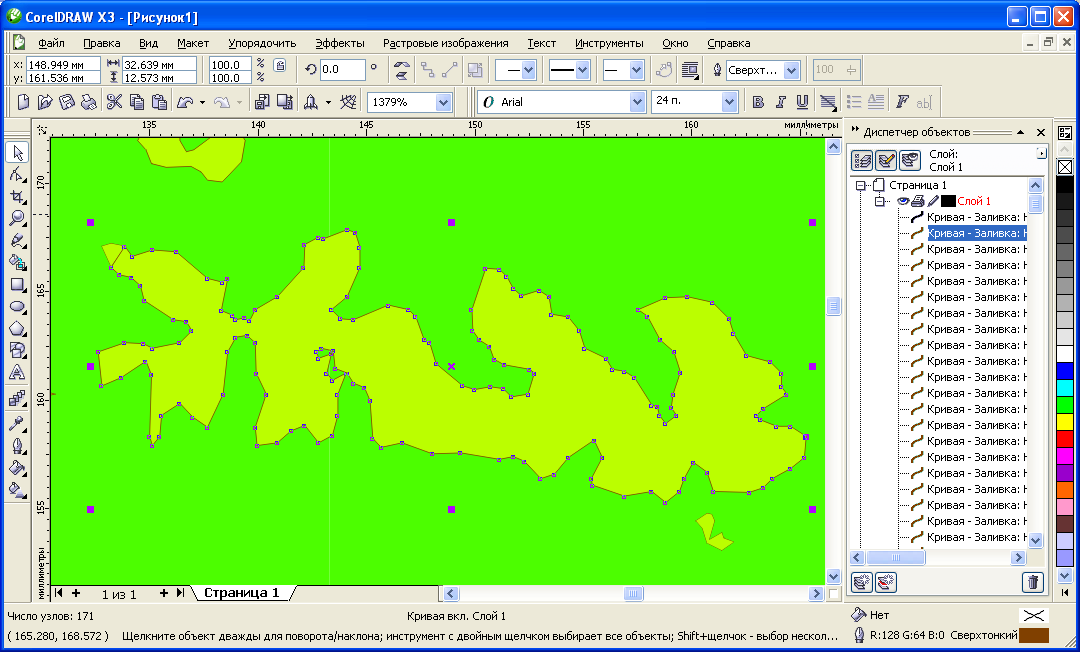Select the first Кривая - Заливка item in the list
The height and width of the screenshot is (652, 1080).
pos(976,217)
